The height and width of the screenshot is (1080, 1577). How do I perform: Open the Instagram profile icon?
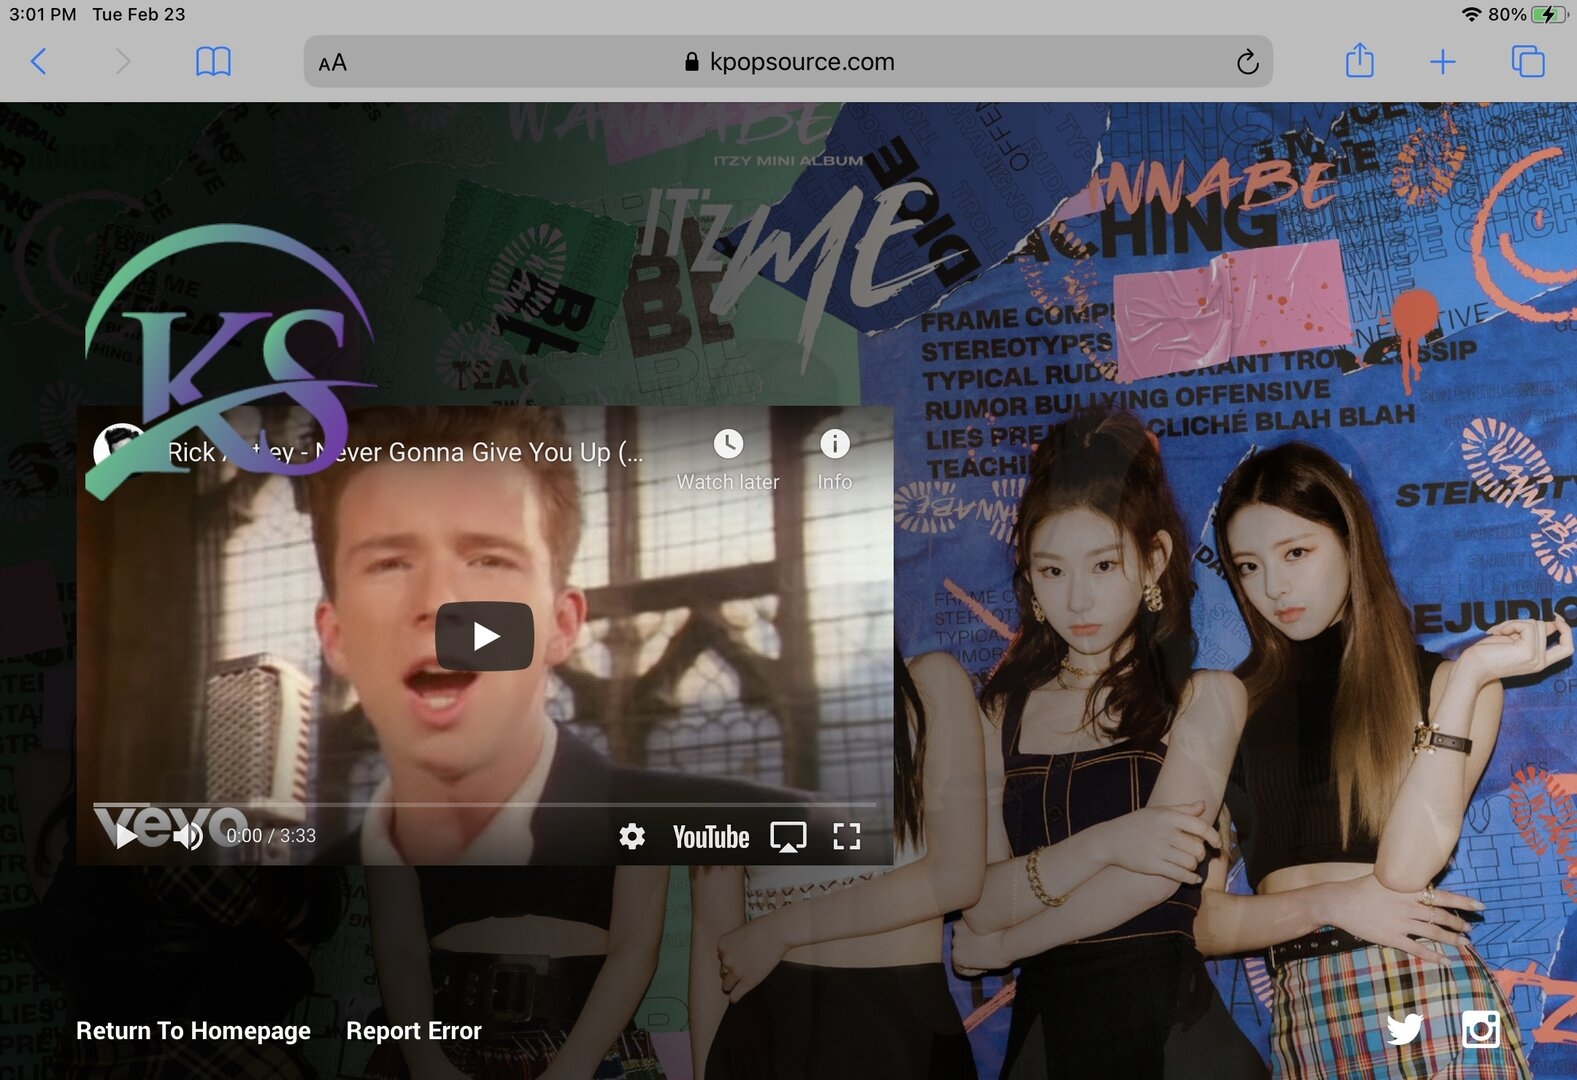(1481, 1029)
